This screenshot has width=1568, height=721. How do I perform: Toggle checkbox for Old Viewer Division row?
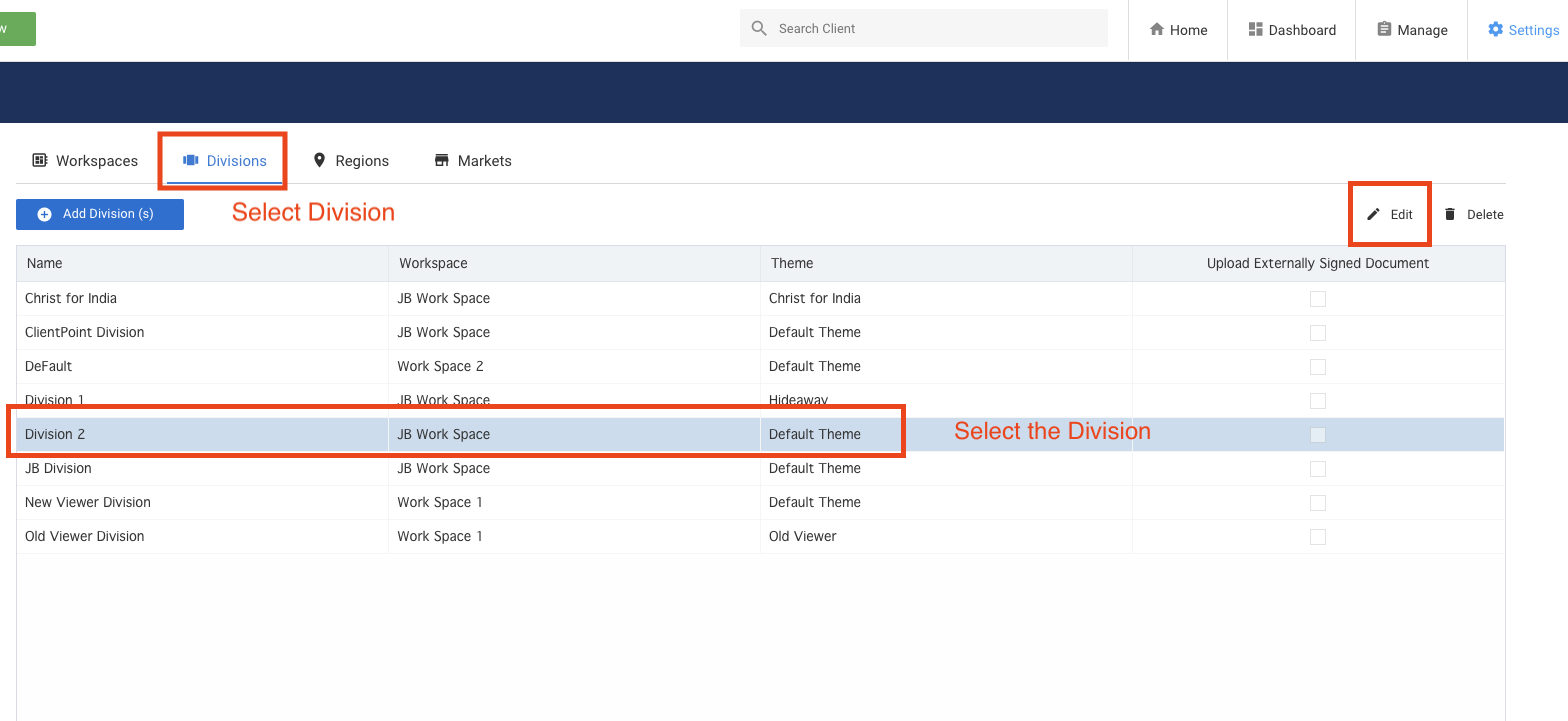point(1318,536)
